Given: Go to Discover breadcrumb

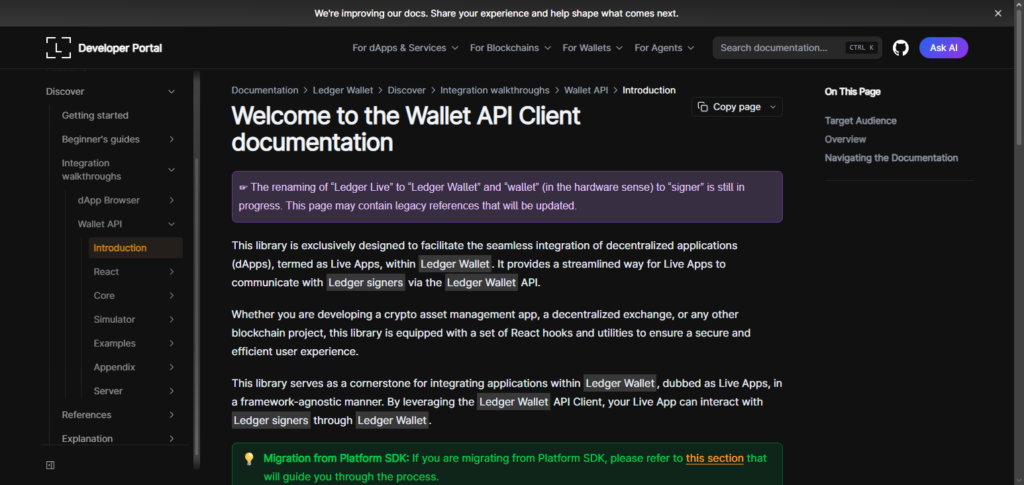Looking at the screenshot, I should point(406,90).
